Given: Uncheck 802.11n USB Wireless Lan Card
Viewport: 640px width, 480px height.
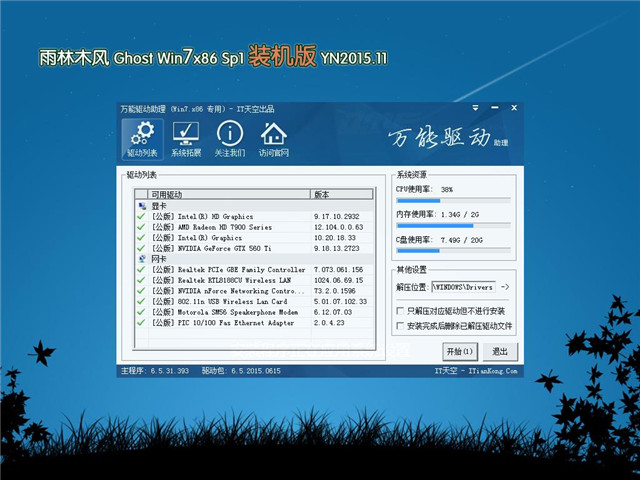Looking at the screenshot, I should 141,301.
